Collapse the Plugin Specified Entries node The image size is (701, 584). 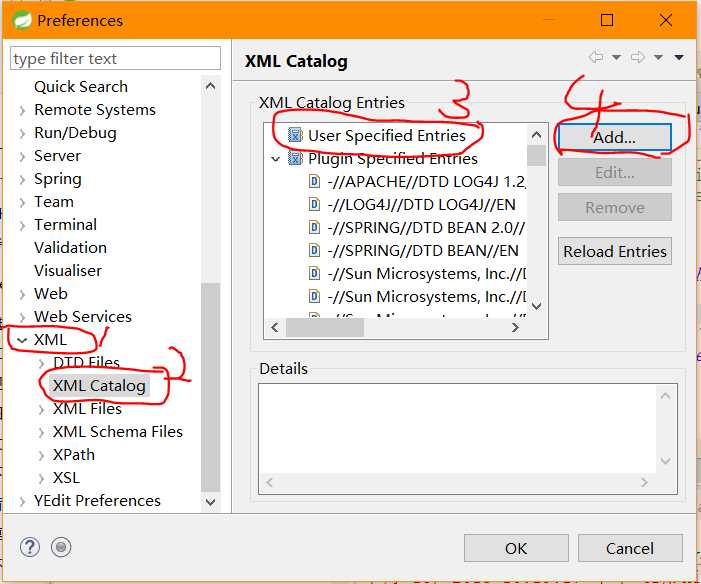pos(276,158)
